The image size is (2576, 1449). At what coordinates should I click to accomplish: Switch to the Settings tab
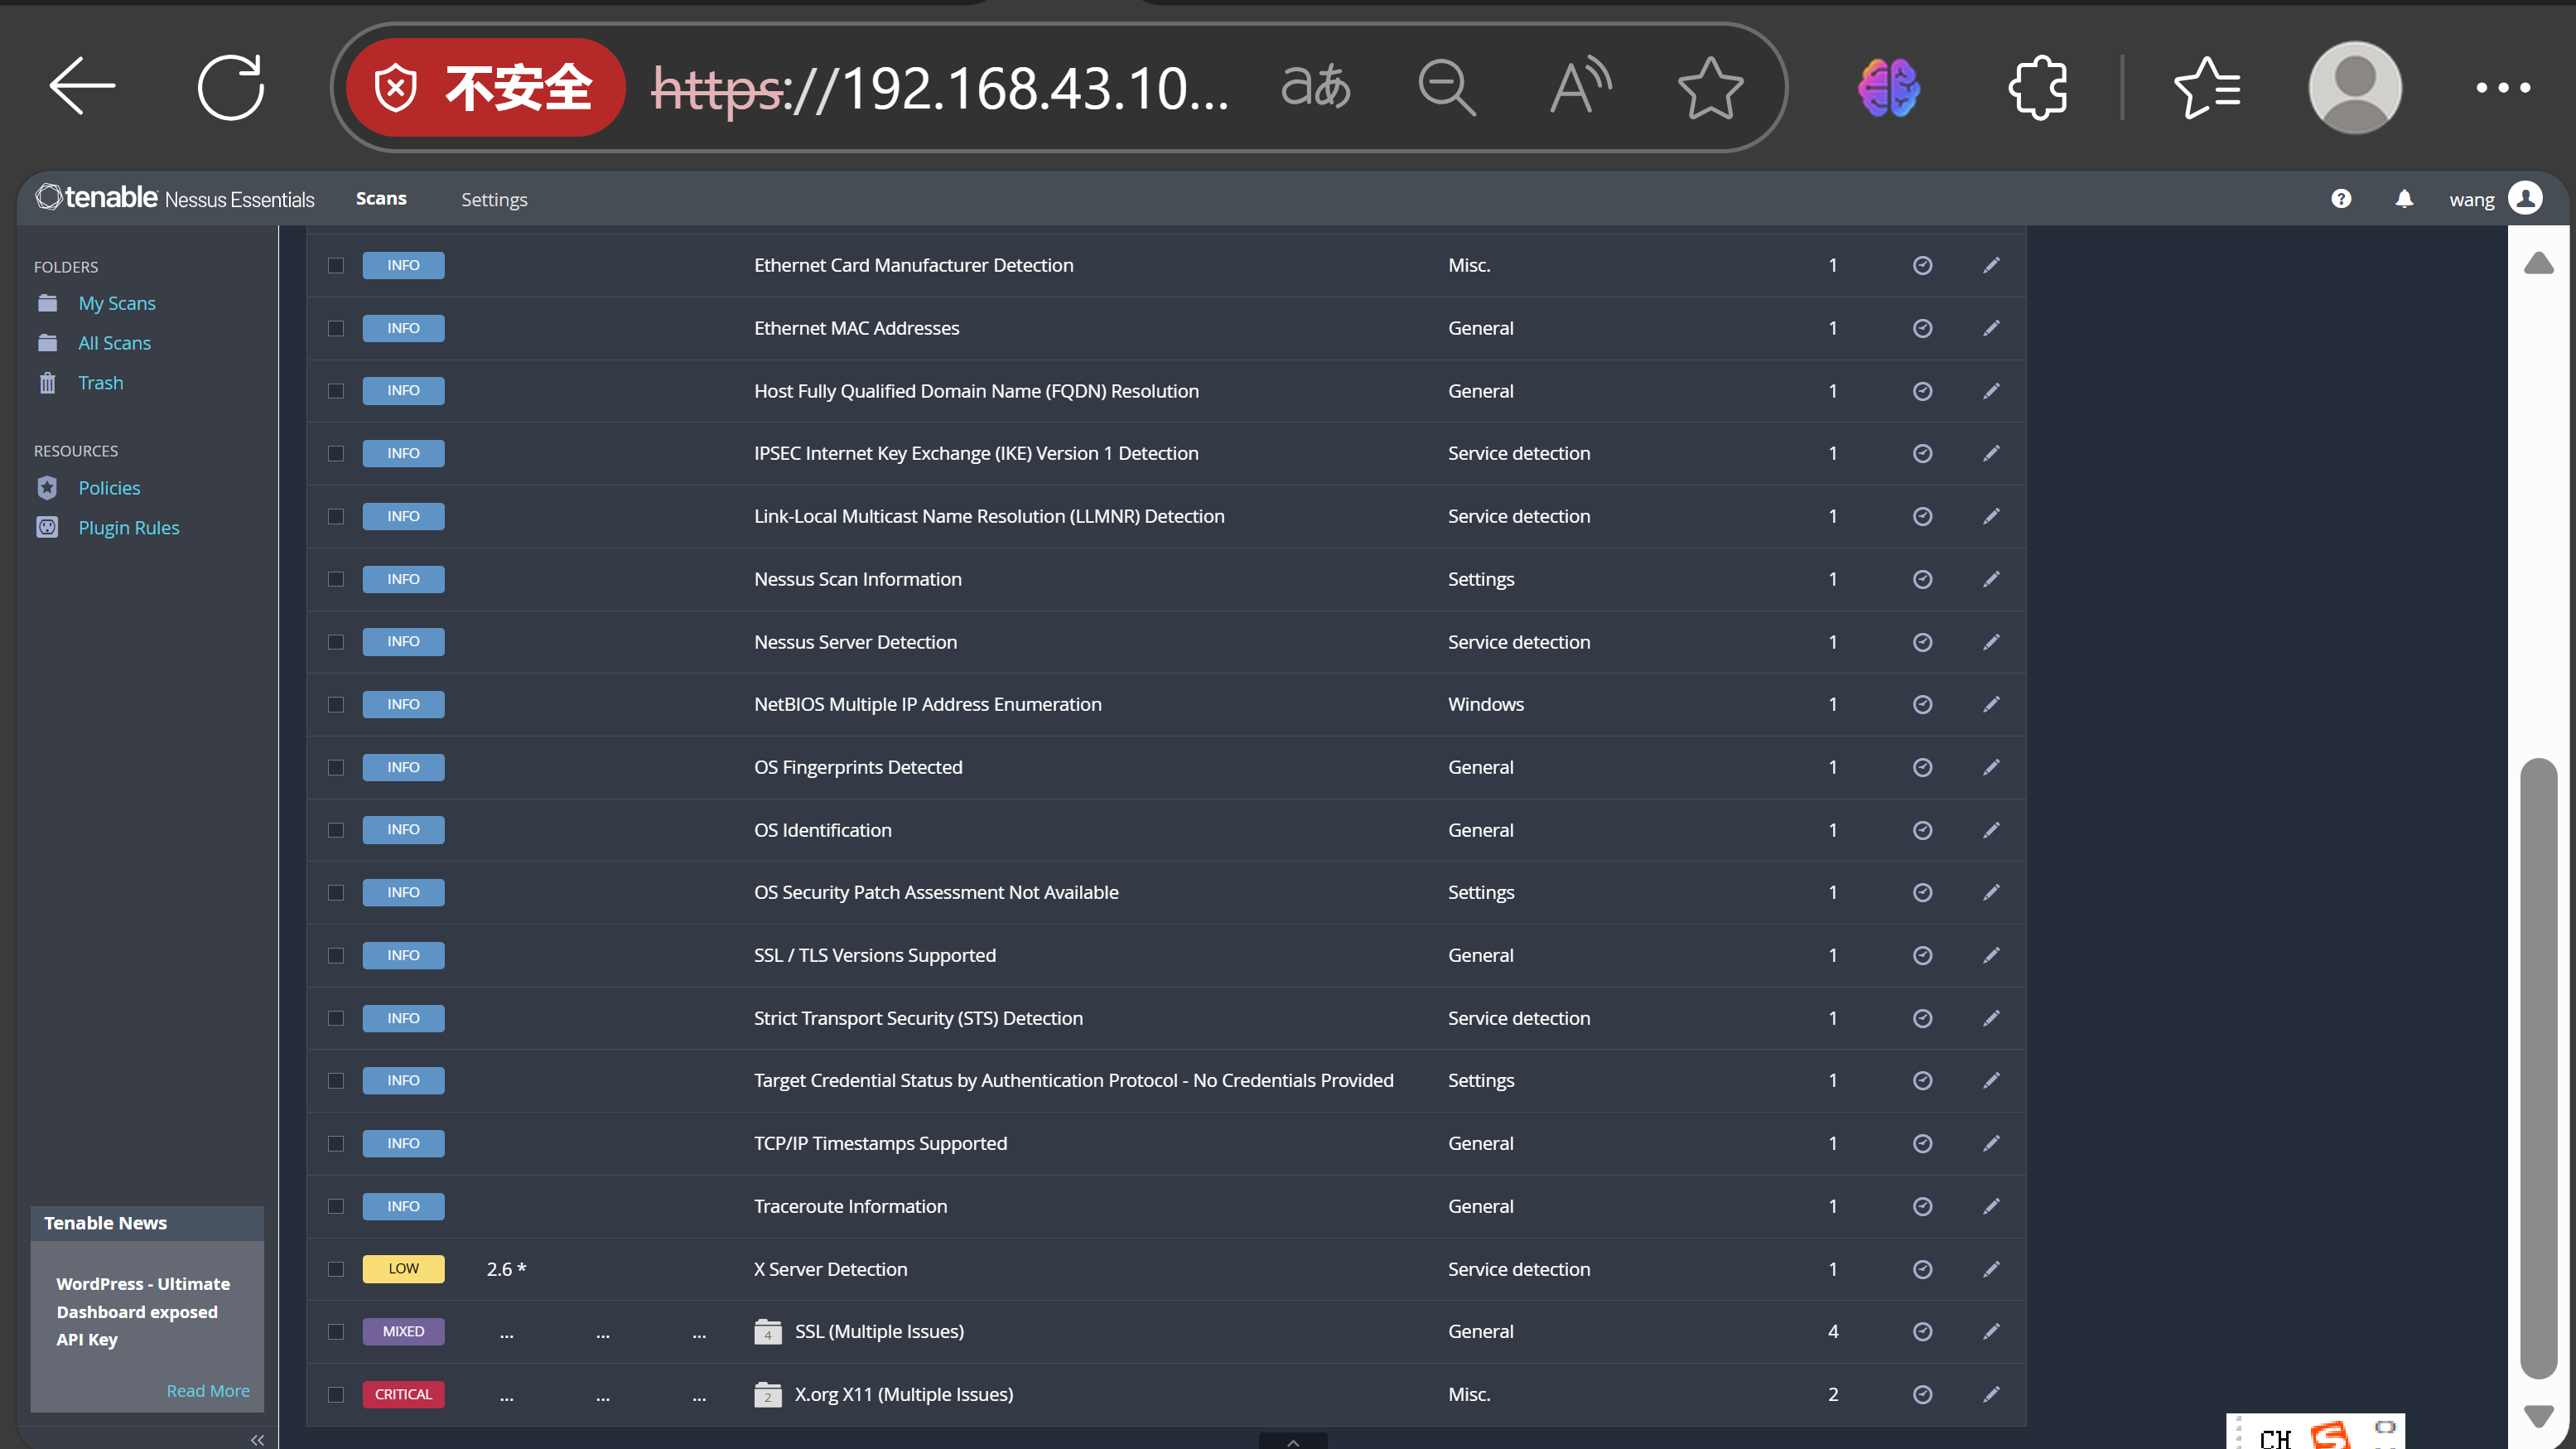(x=494, y=199)
